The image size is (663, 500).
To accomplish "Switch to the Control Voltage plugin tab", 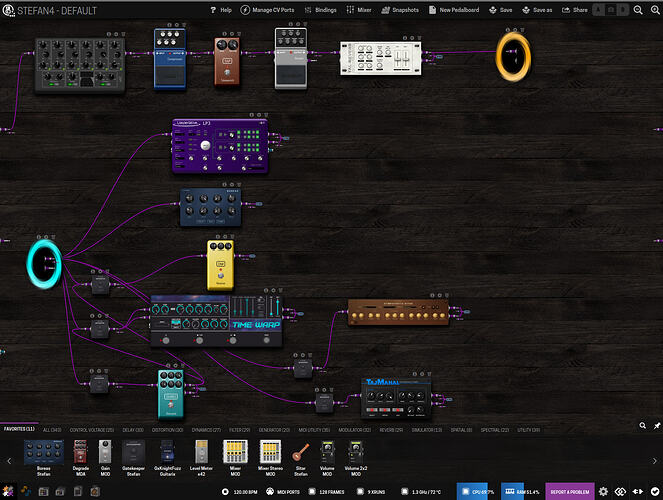I will [92, 429].
